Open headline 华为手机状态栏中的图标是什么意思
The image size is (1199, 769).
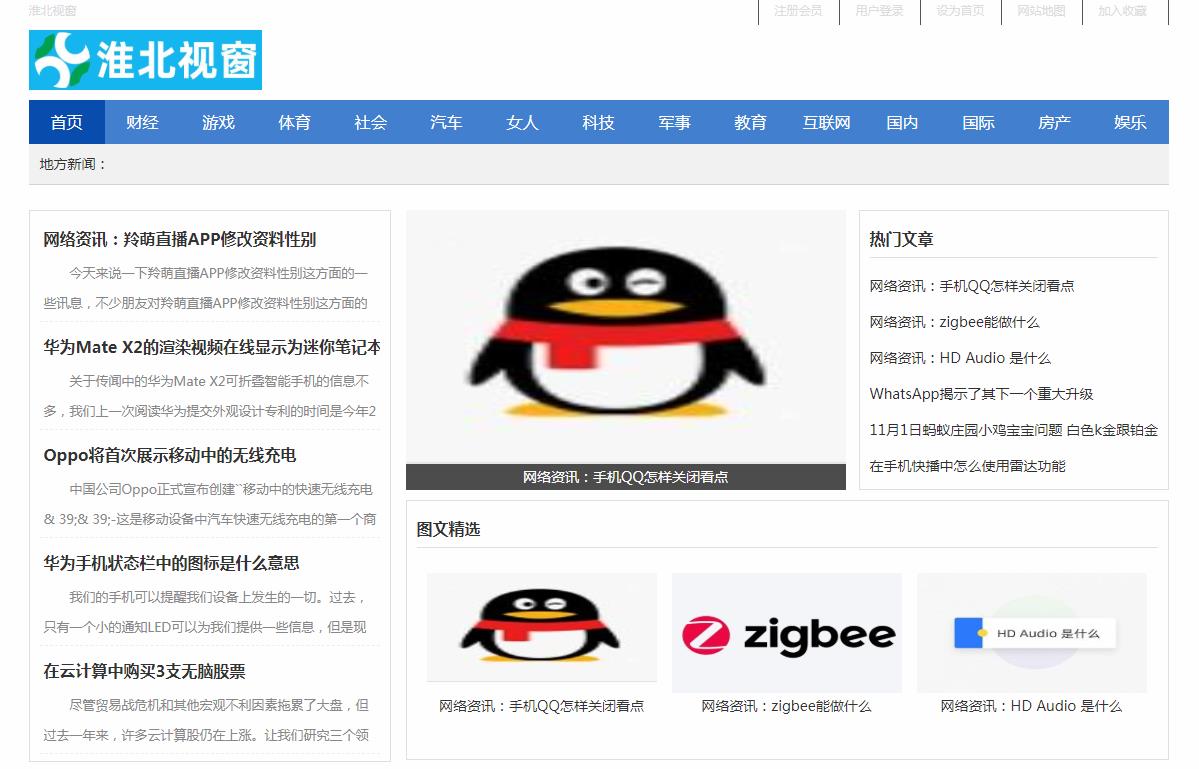(x=171, y=563)
